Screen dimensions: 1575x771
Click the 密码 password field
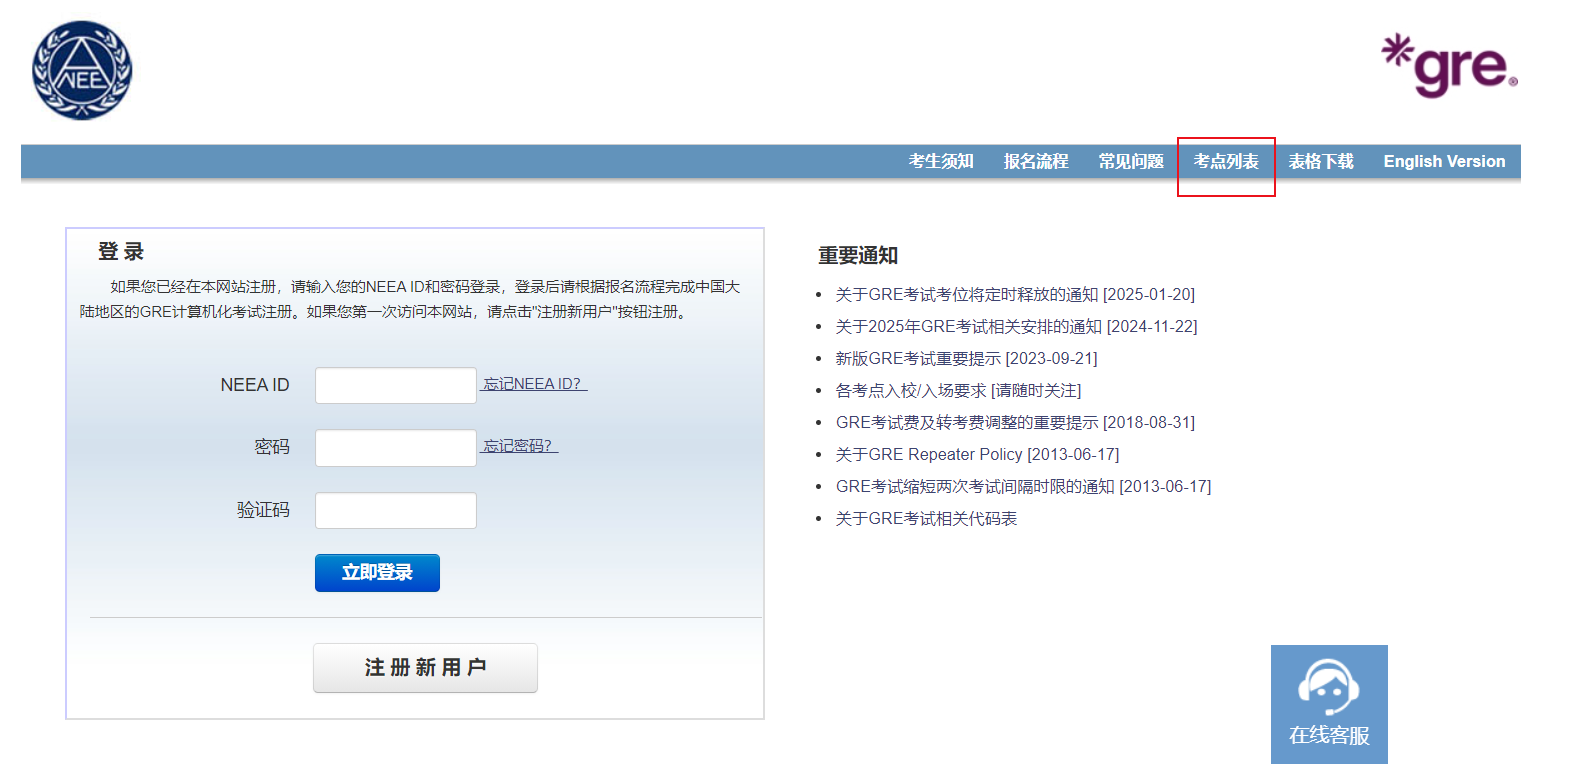point(395,448)
